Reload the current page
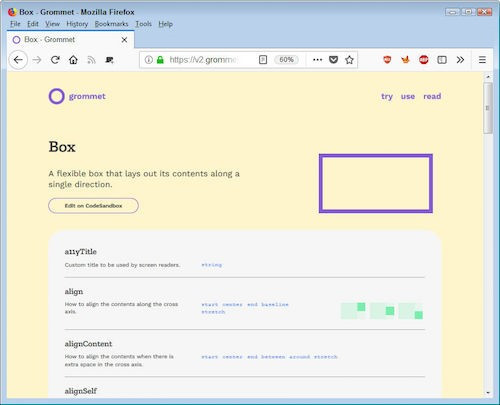Image resolution: width=500 pixels, height=405 pixels. pos(55,60)
